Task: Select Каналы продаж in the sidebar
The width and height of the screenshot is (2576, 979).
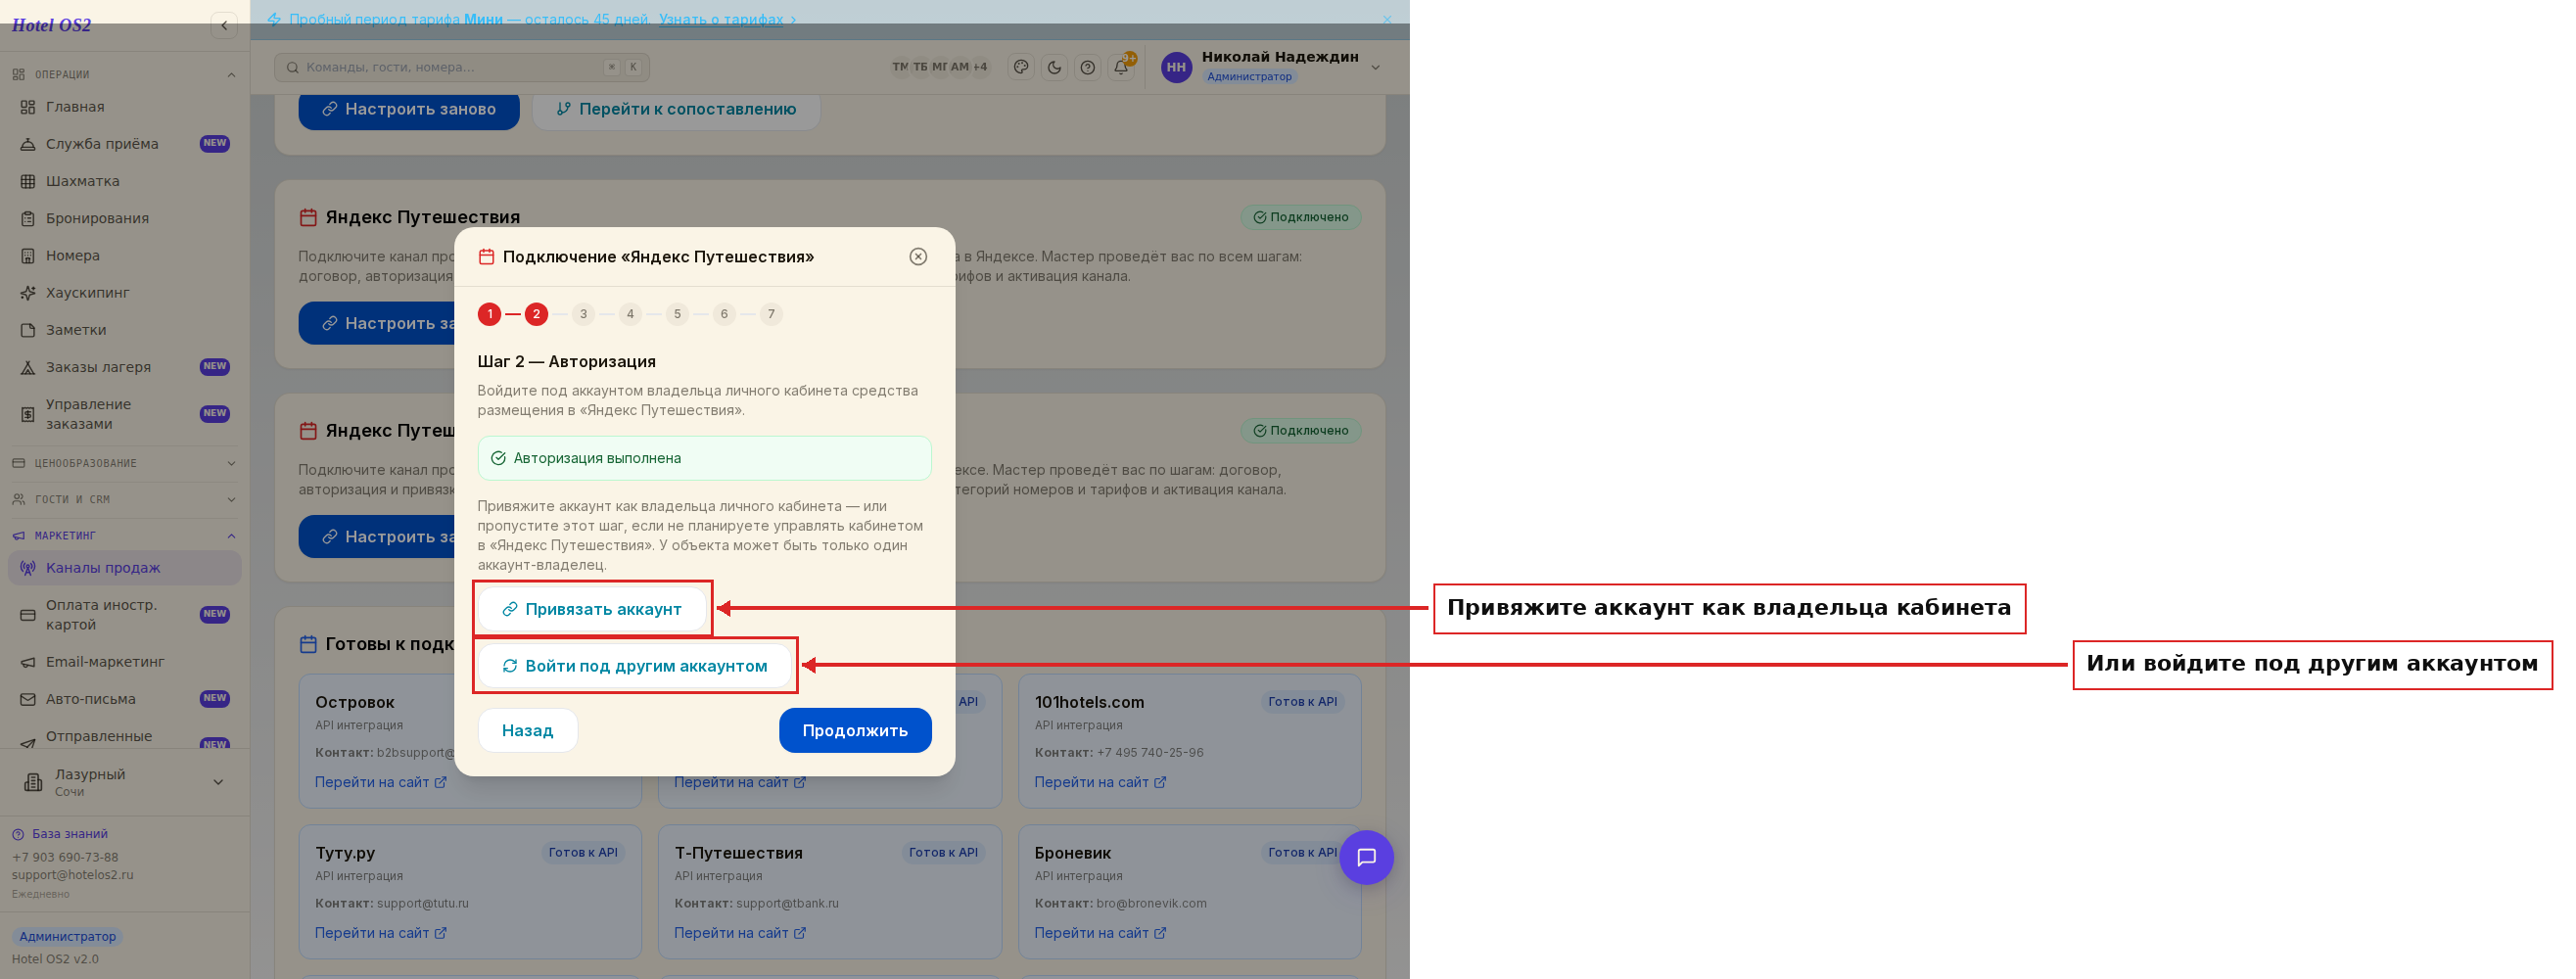Action: (x=125, y=568)
